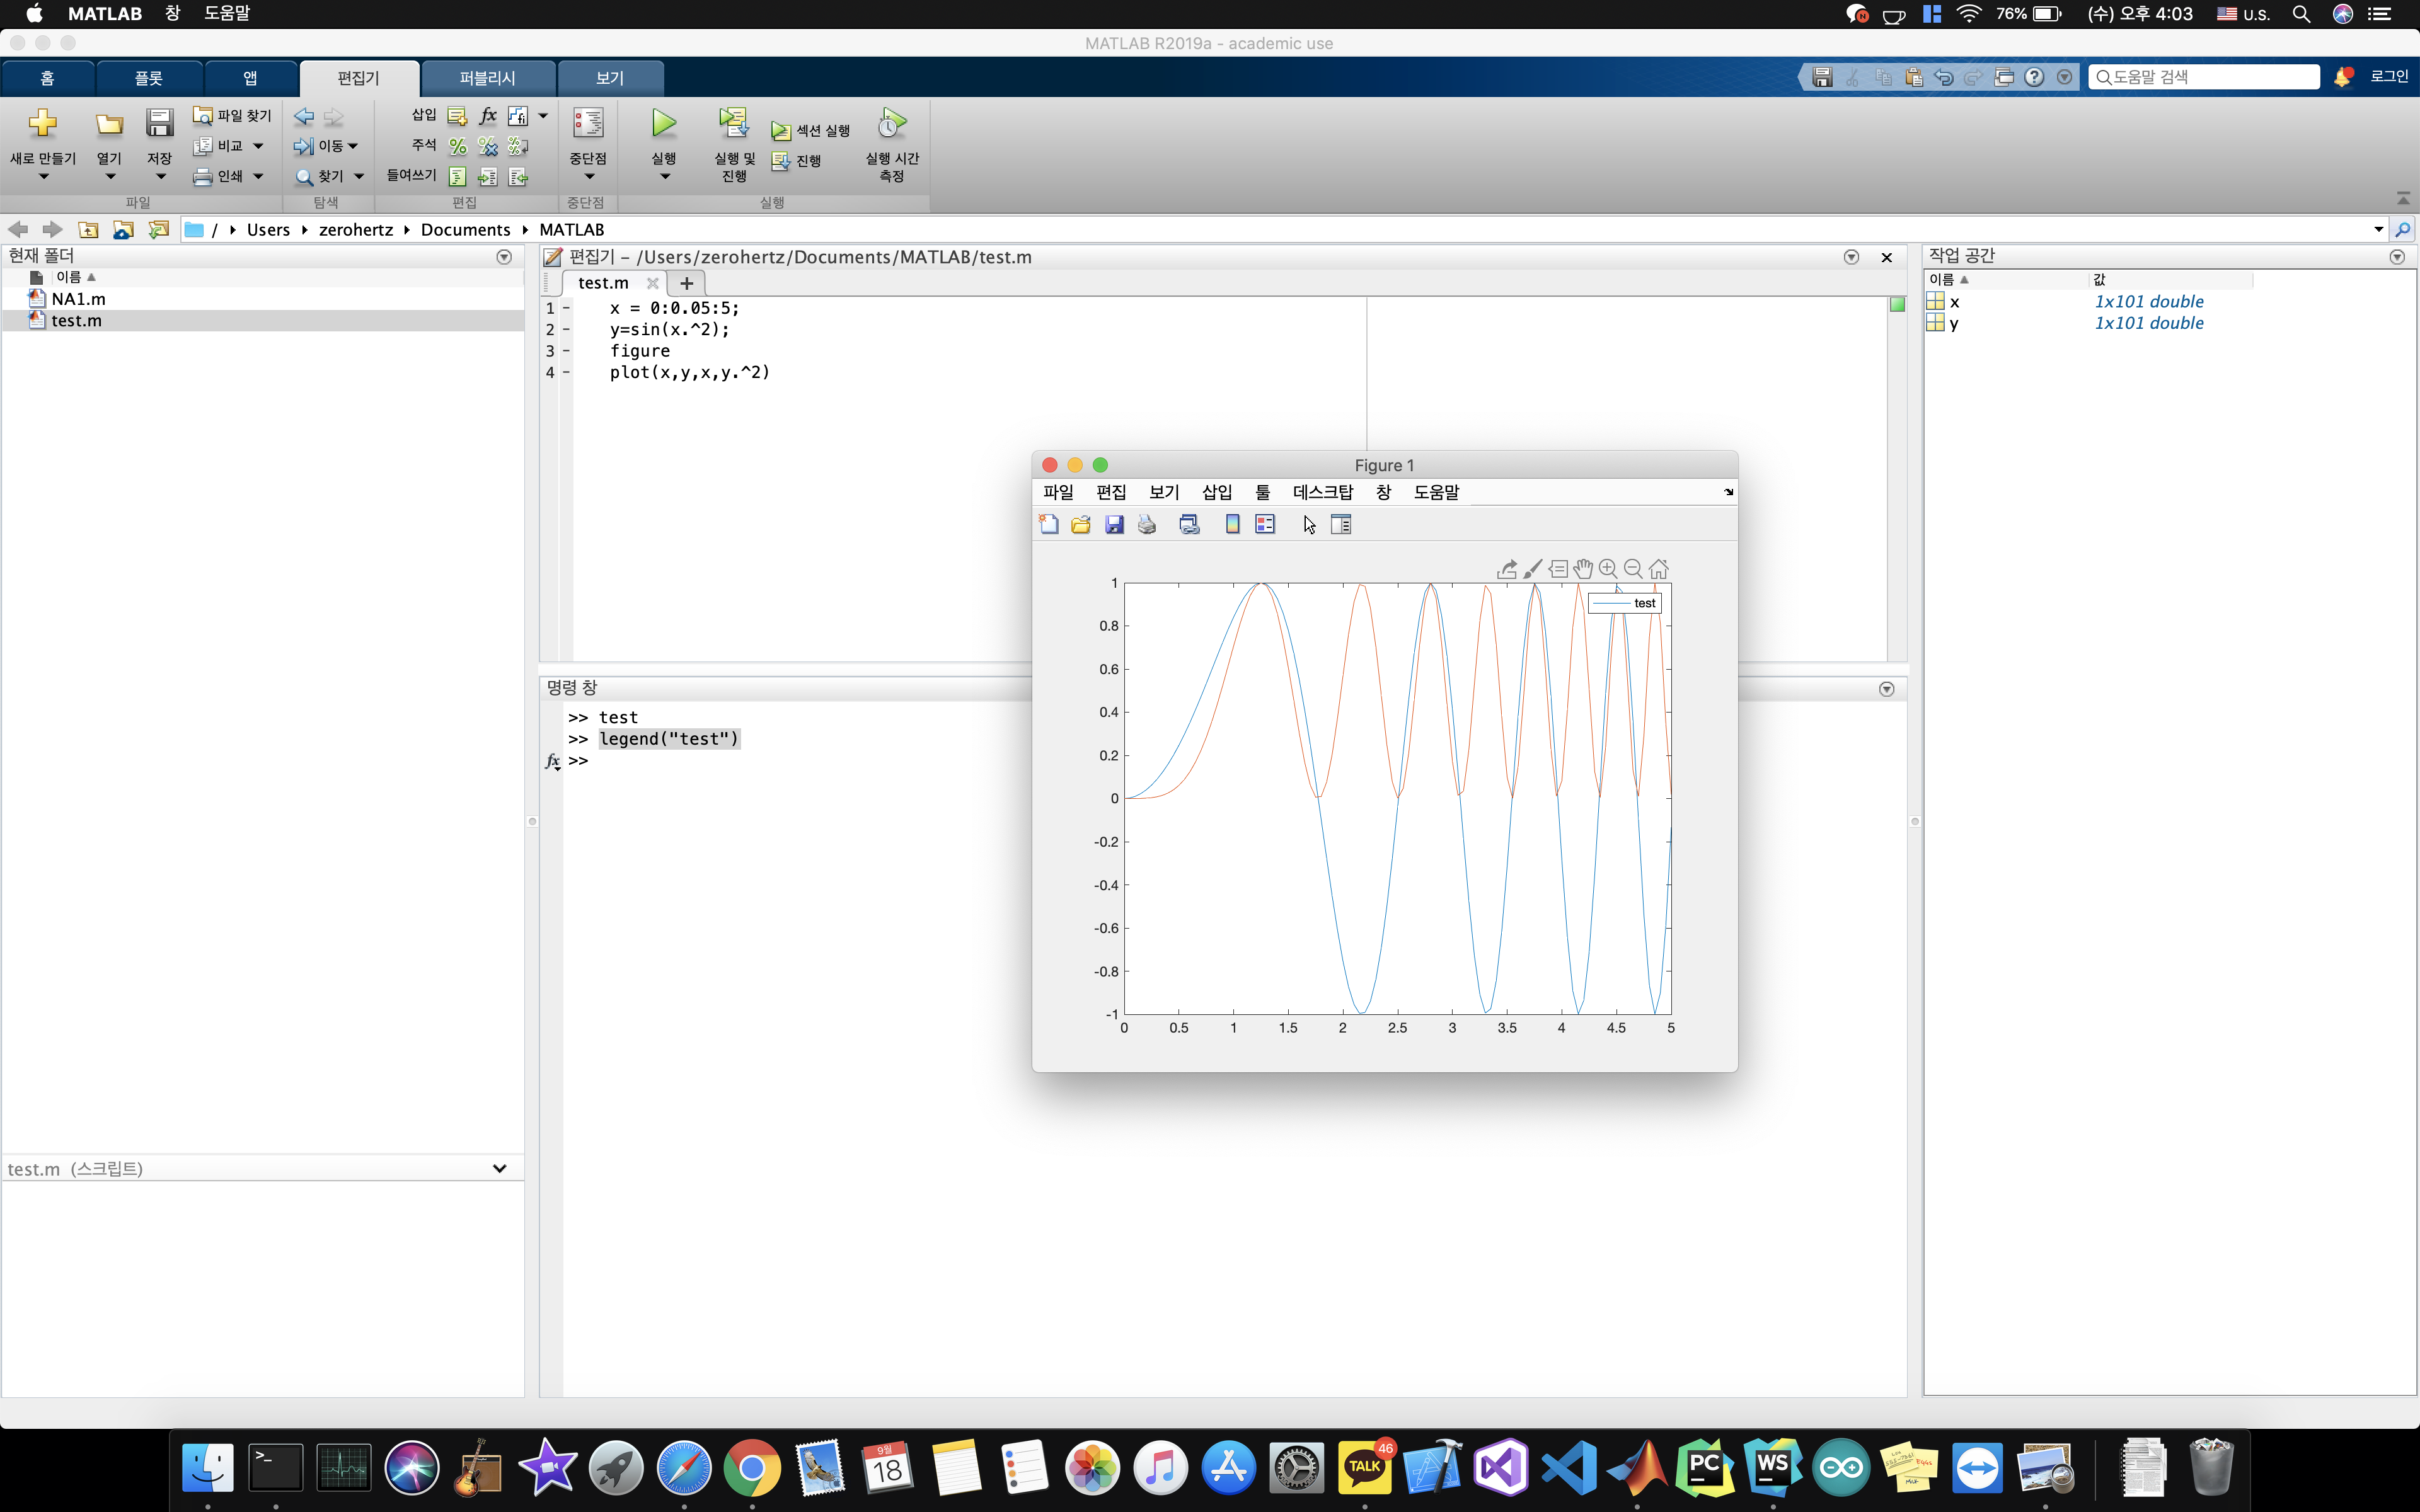Switch to the 앱 (Apps) tab
The width and height of the screenshot is (2420, 1512).
250,78
